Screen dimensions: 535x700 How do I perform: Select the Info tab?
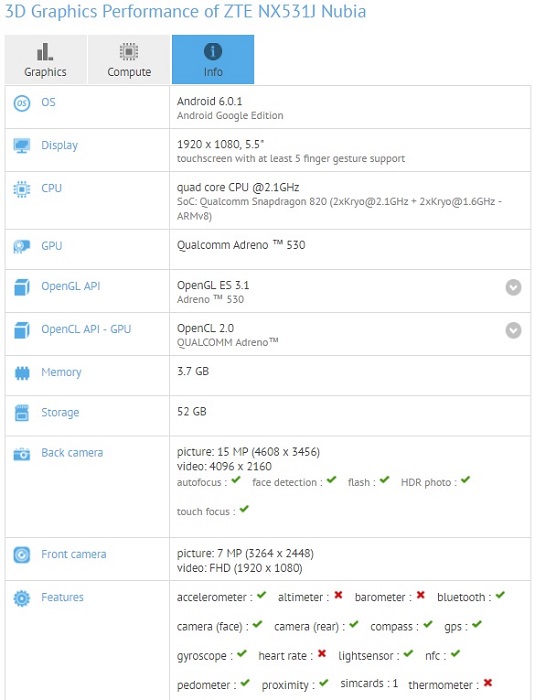(213, 59)
